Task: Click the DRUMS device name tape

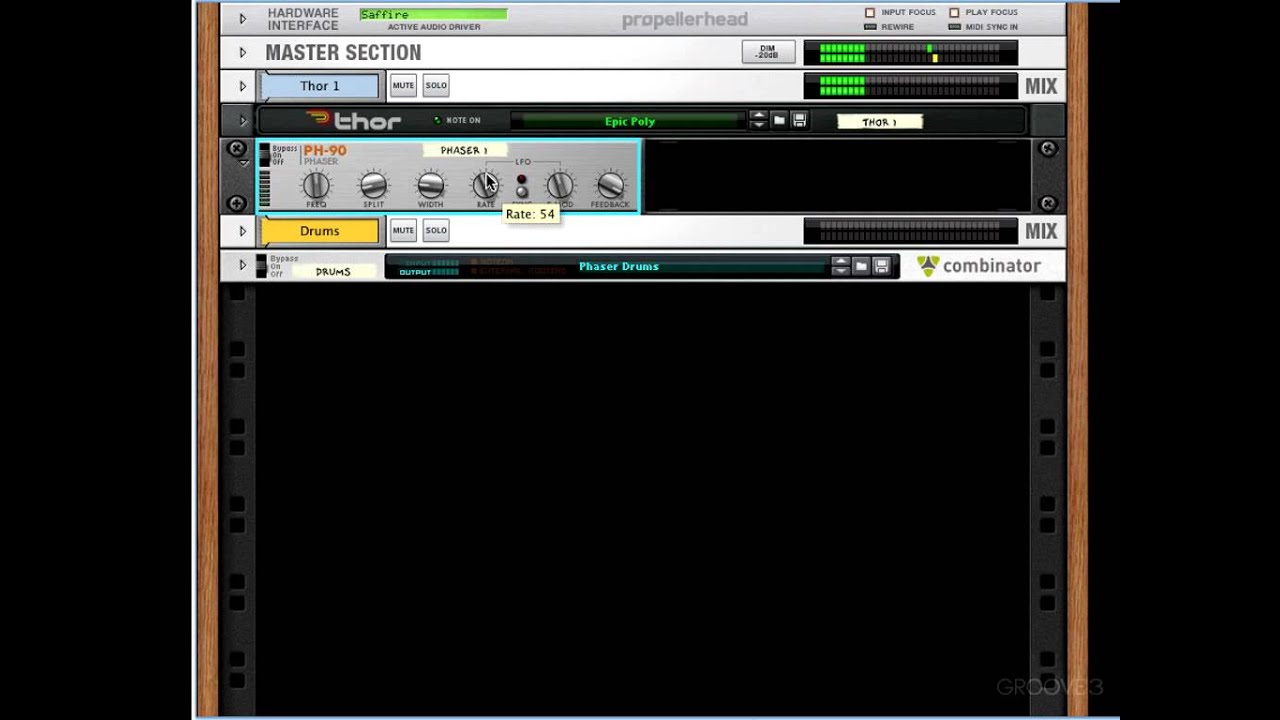Action: (333, 271)
